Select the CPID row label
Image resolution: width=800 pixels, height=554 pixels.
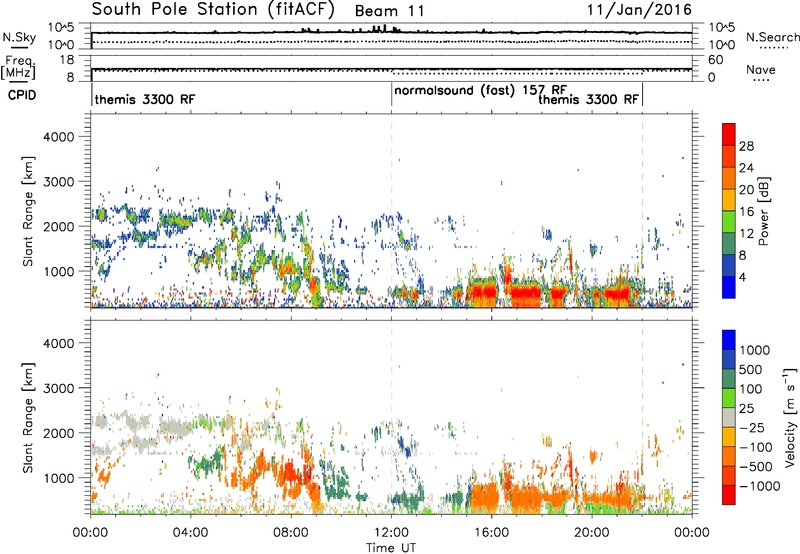22,95
